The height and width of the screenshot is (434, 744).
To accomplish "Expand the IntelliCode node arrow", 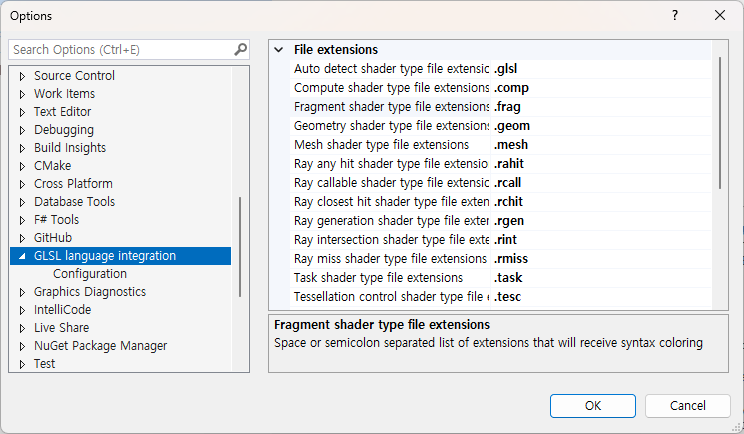I will coord(22,310).
